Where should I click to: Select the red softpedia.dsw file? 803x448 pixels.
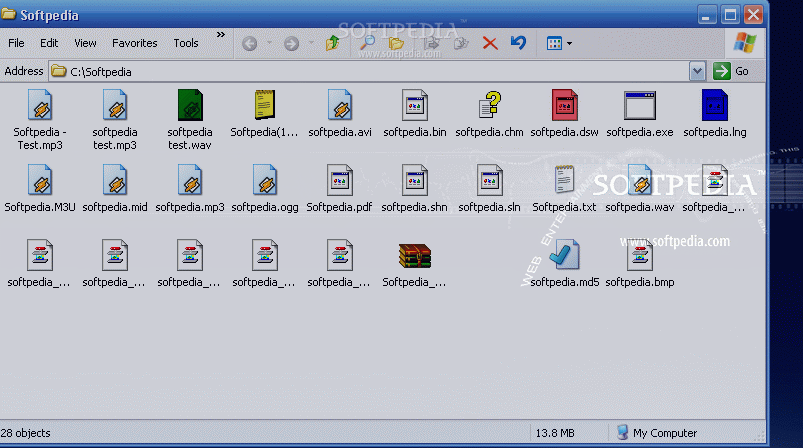tap(564, 114)
